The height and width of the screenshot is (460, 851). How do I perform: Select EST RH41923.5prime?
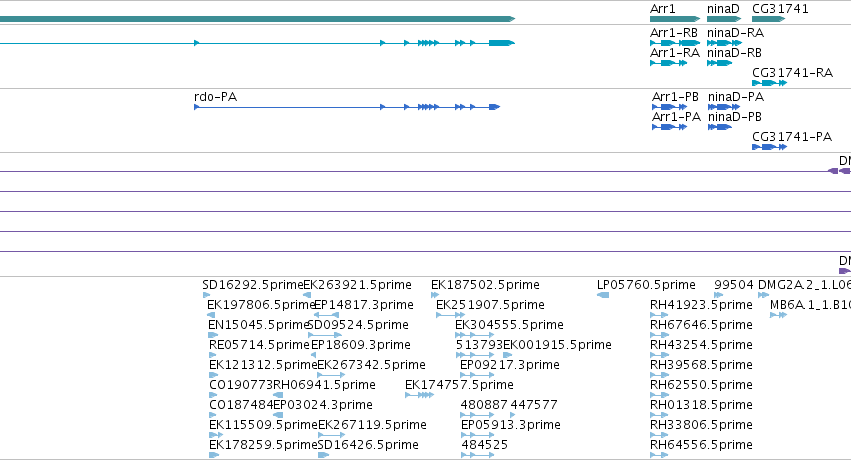coord(701,305)
